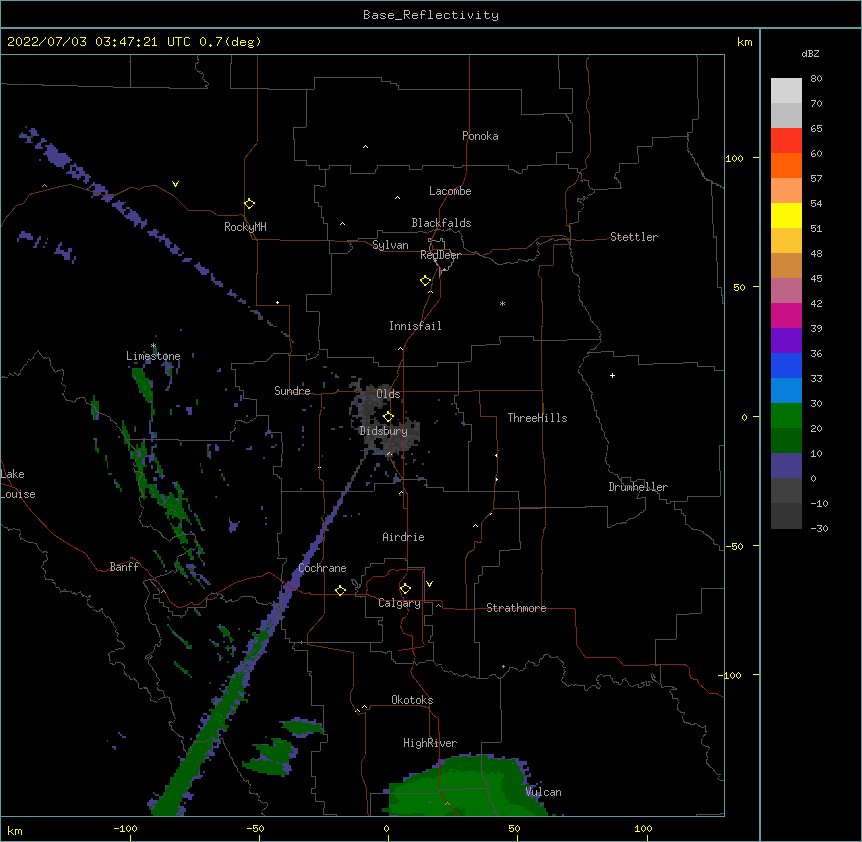Click the dBZ legend heading

810,53
